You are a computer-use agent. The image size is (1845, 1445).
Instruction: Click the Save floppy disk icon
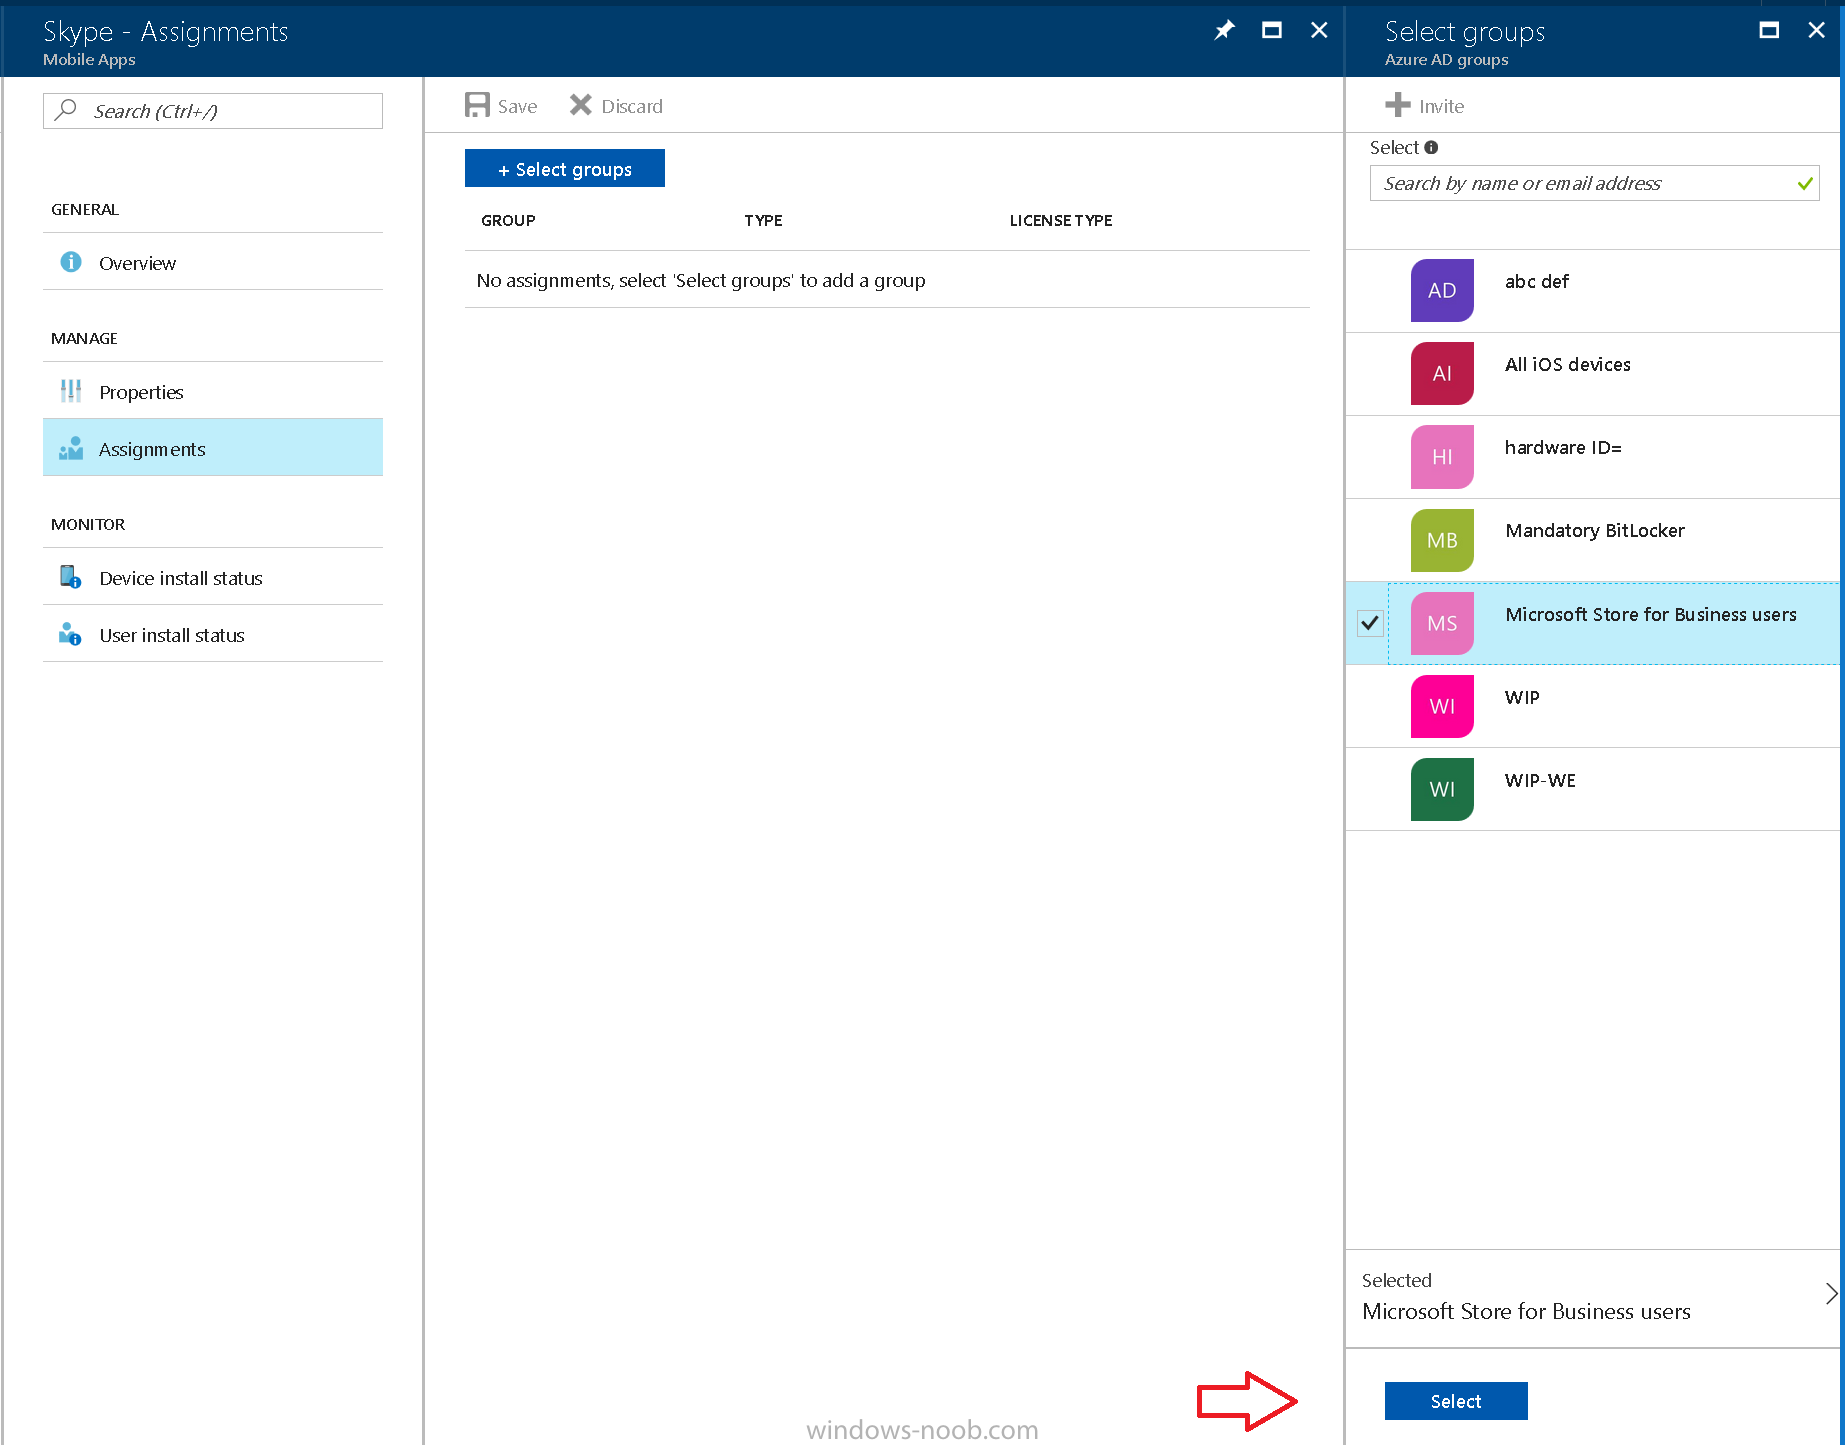click(x=477, y=105)
